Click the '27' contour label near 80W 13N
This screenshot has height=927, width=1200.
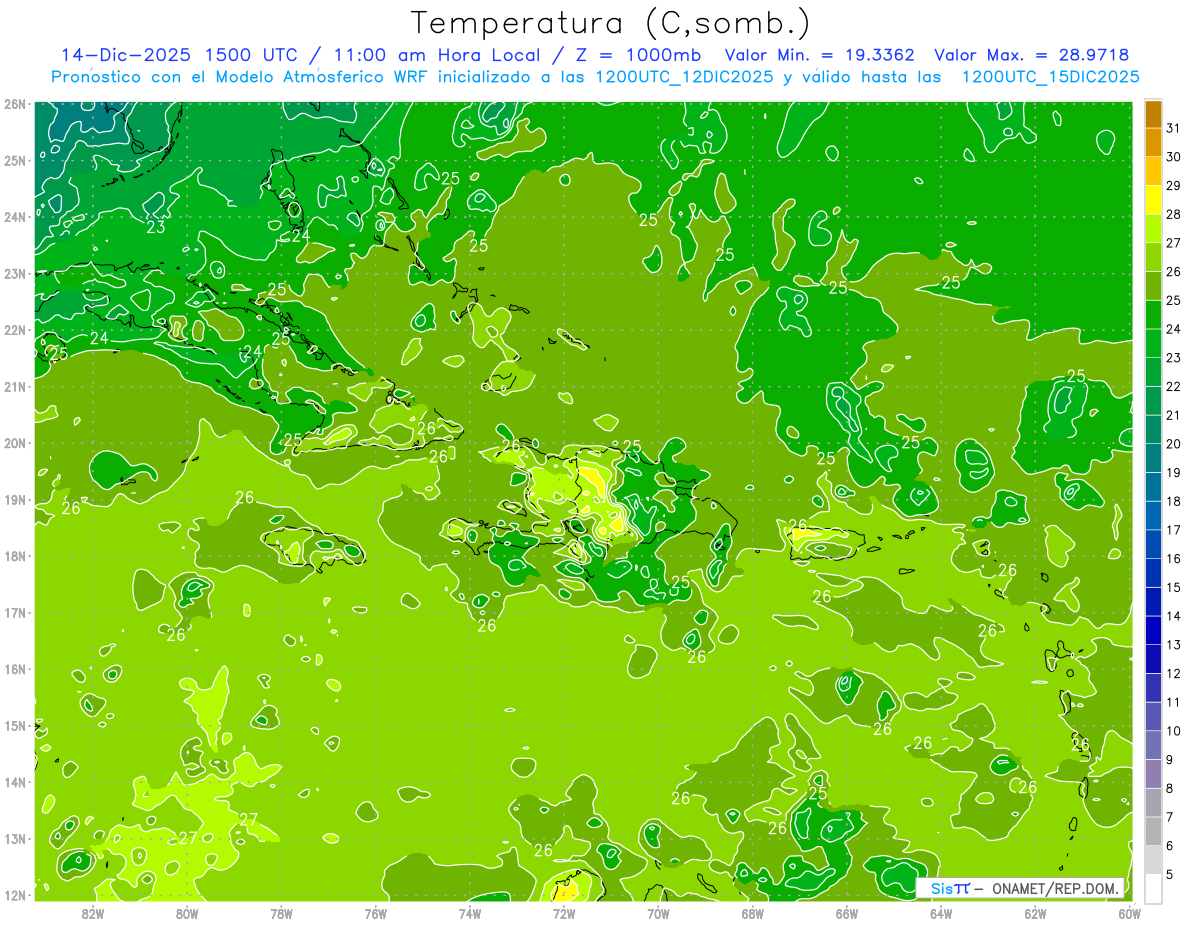188,838
